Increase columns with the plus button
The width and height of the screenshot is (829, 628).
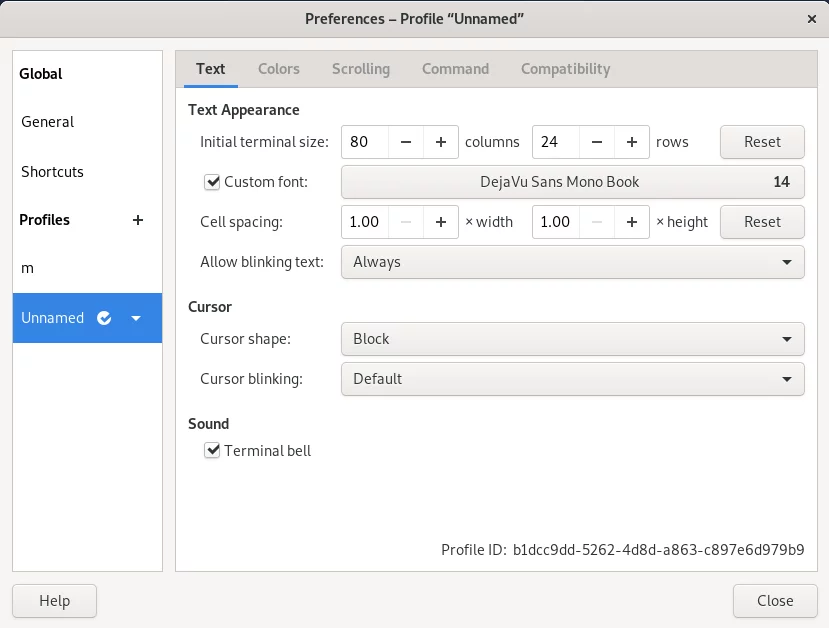pyautogui.click(x=440, y=142)
